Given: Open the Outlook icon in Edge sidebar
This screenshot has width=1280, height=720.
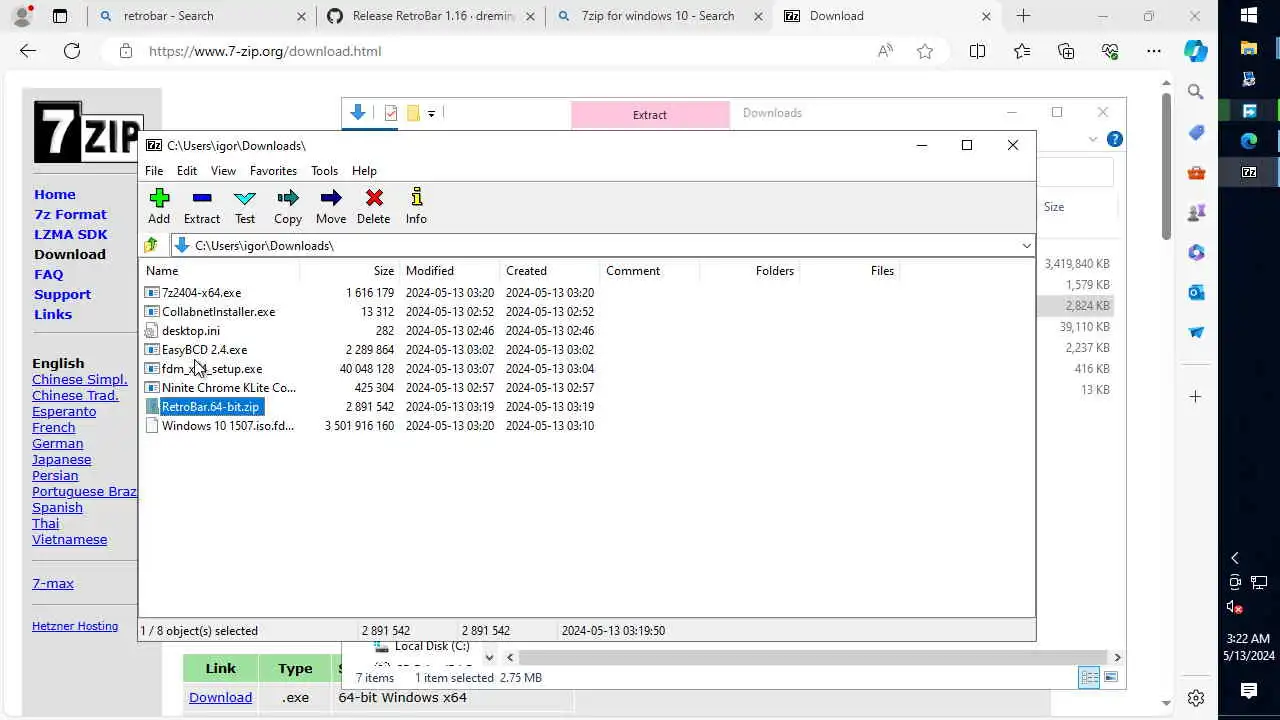Looking at the screenshot, I should [x=1196, y=292].
